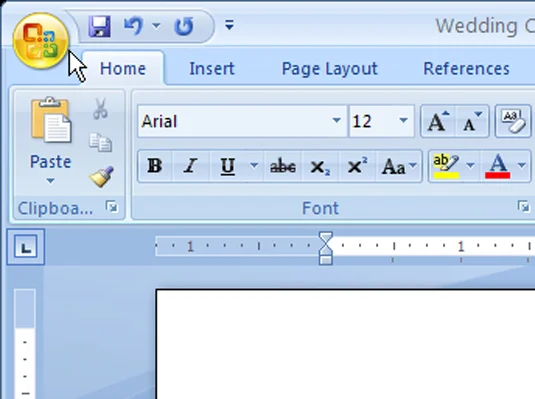Grow the font size
Viewport: 535px width, 399px height.
pyautogui.click(x=438, y=121)
